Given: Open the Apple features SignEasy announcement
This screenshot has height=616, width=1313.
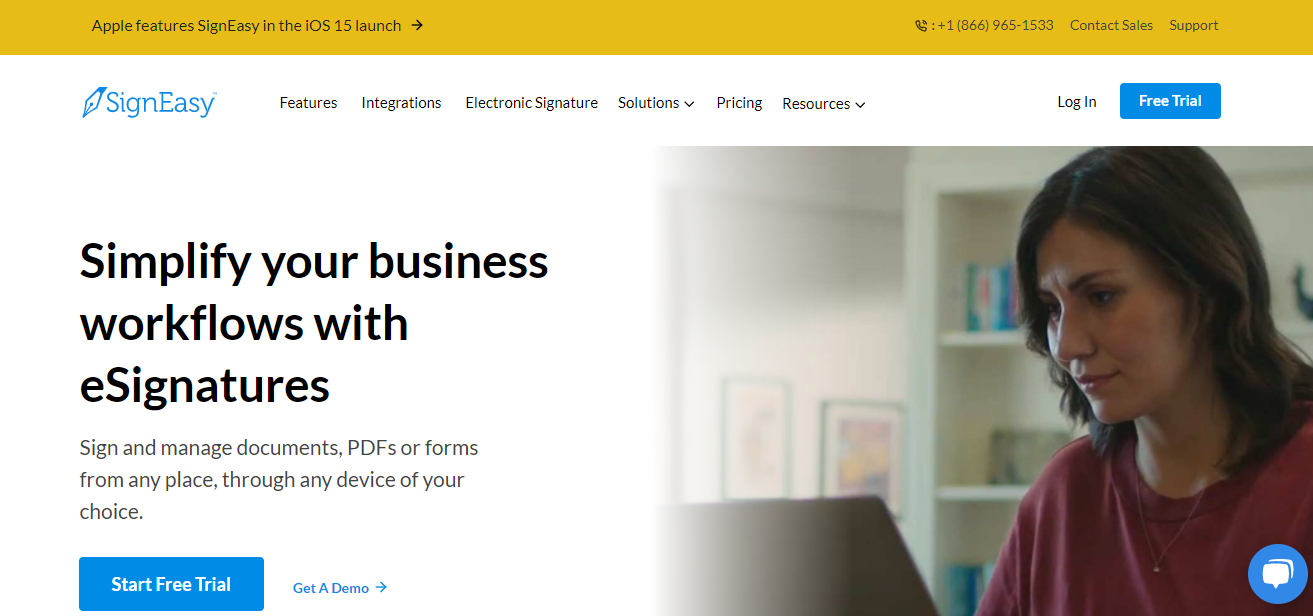Looking at the screenshot, I should (246, 26).
